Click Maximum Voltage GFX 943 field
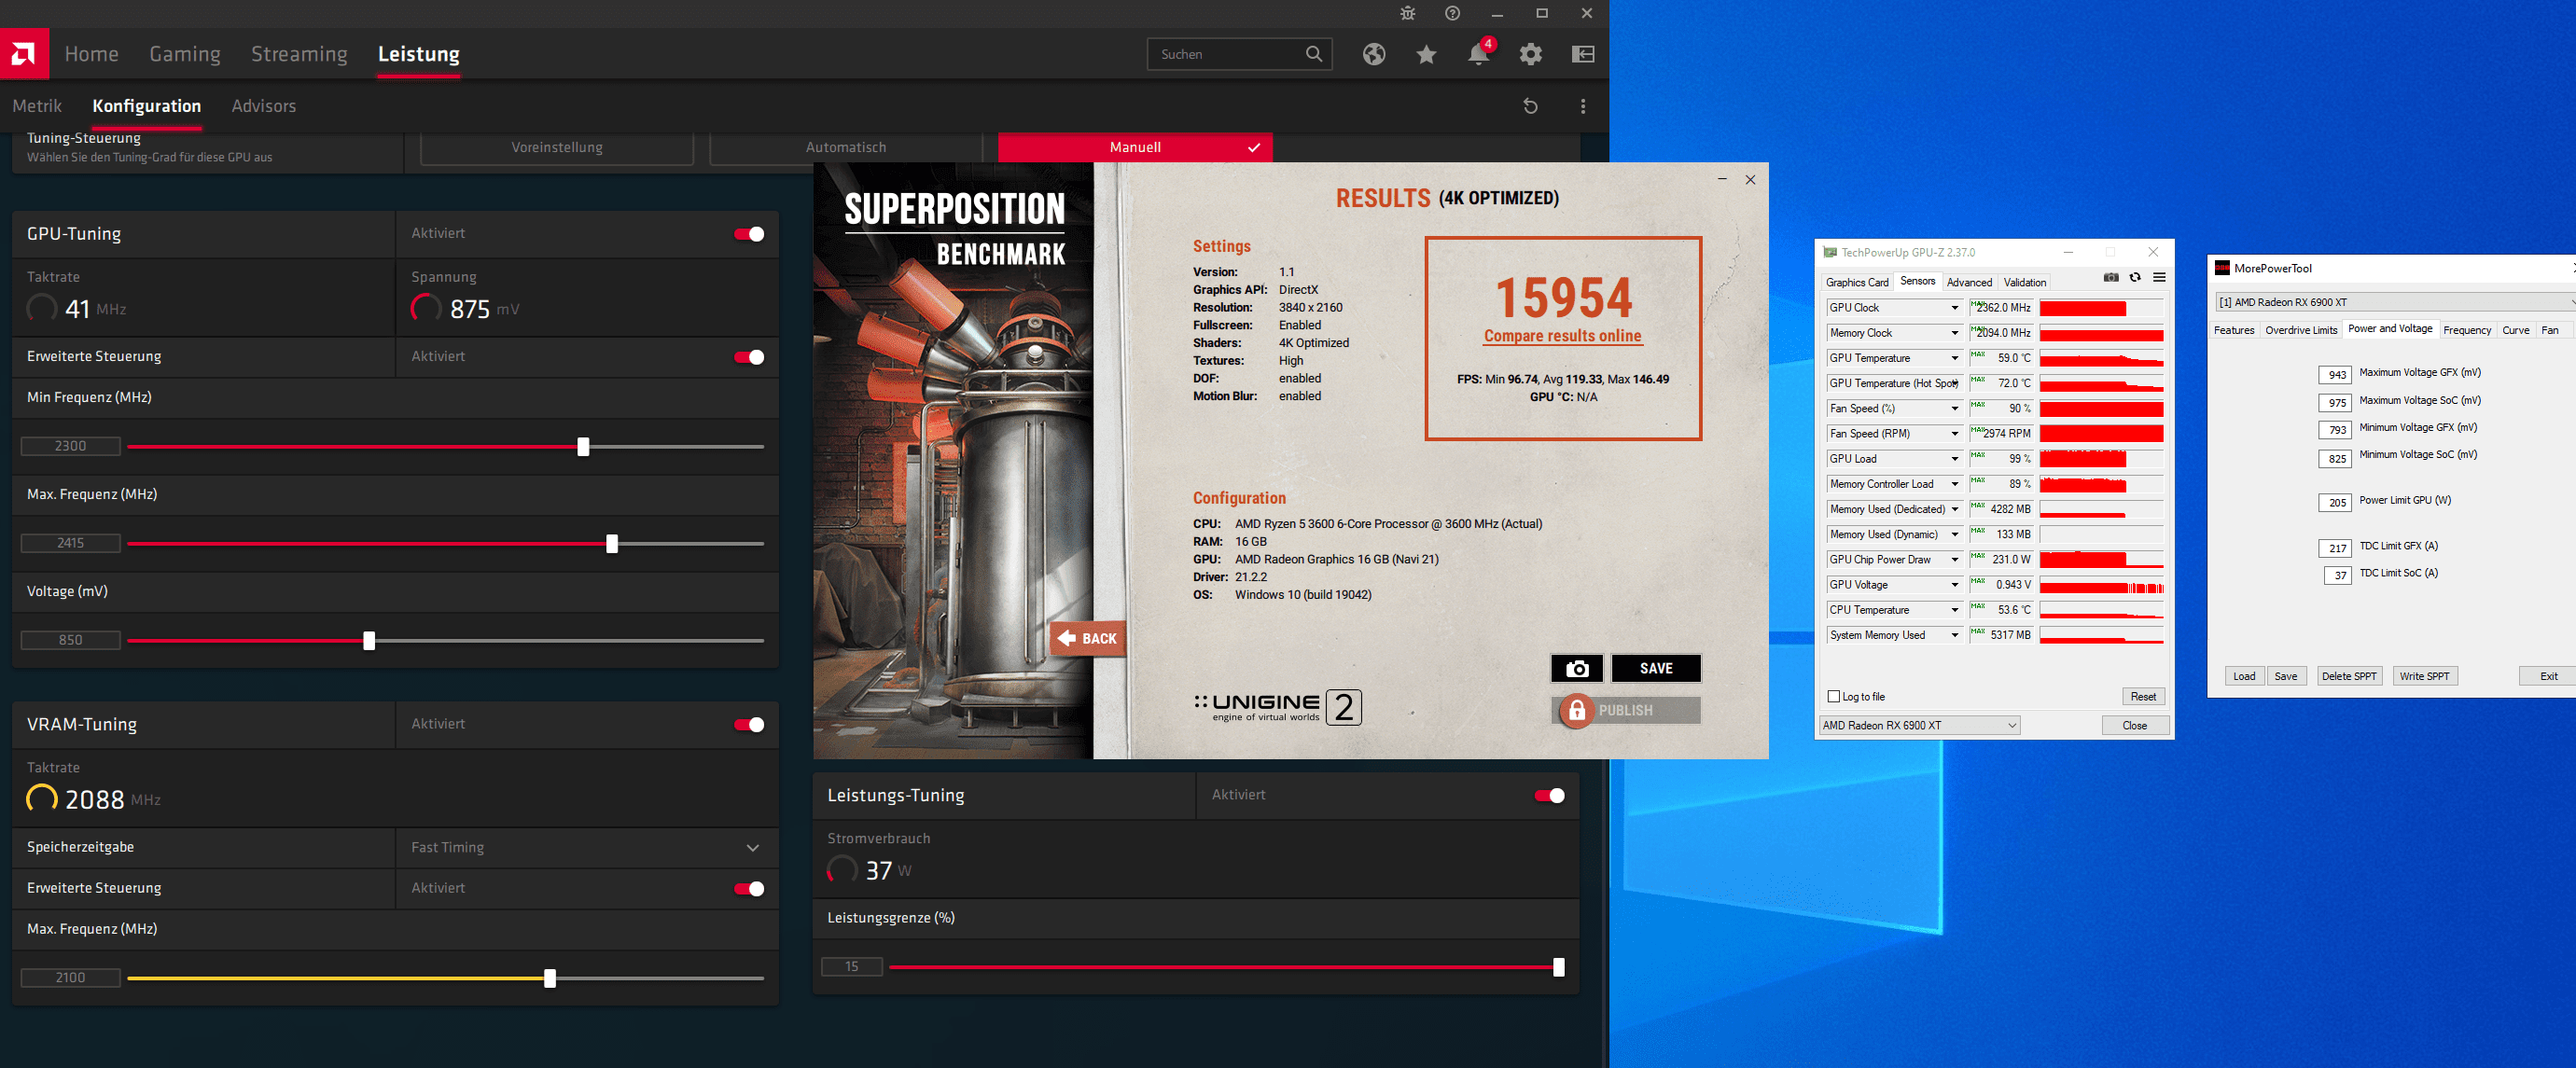 tap(2336, 375)
